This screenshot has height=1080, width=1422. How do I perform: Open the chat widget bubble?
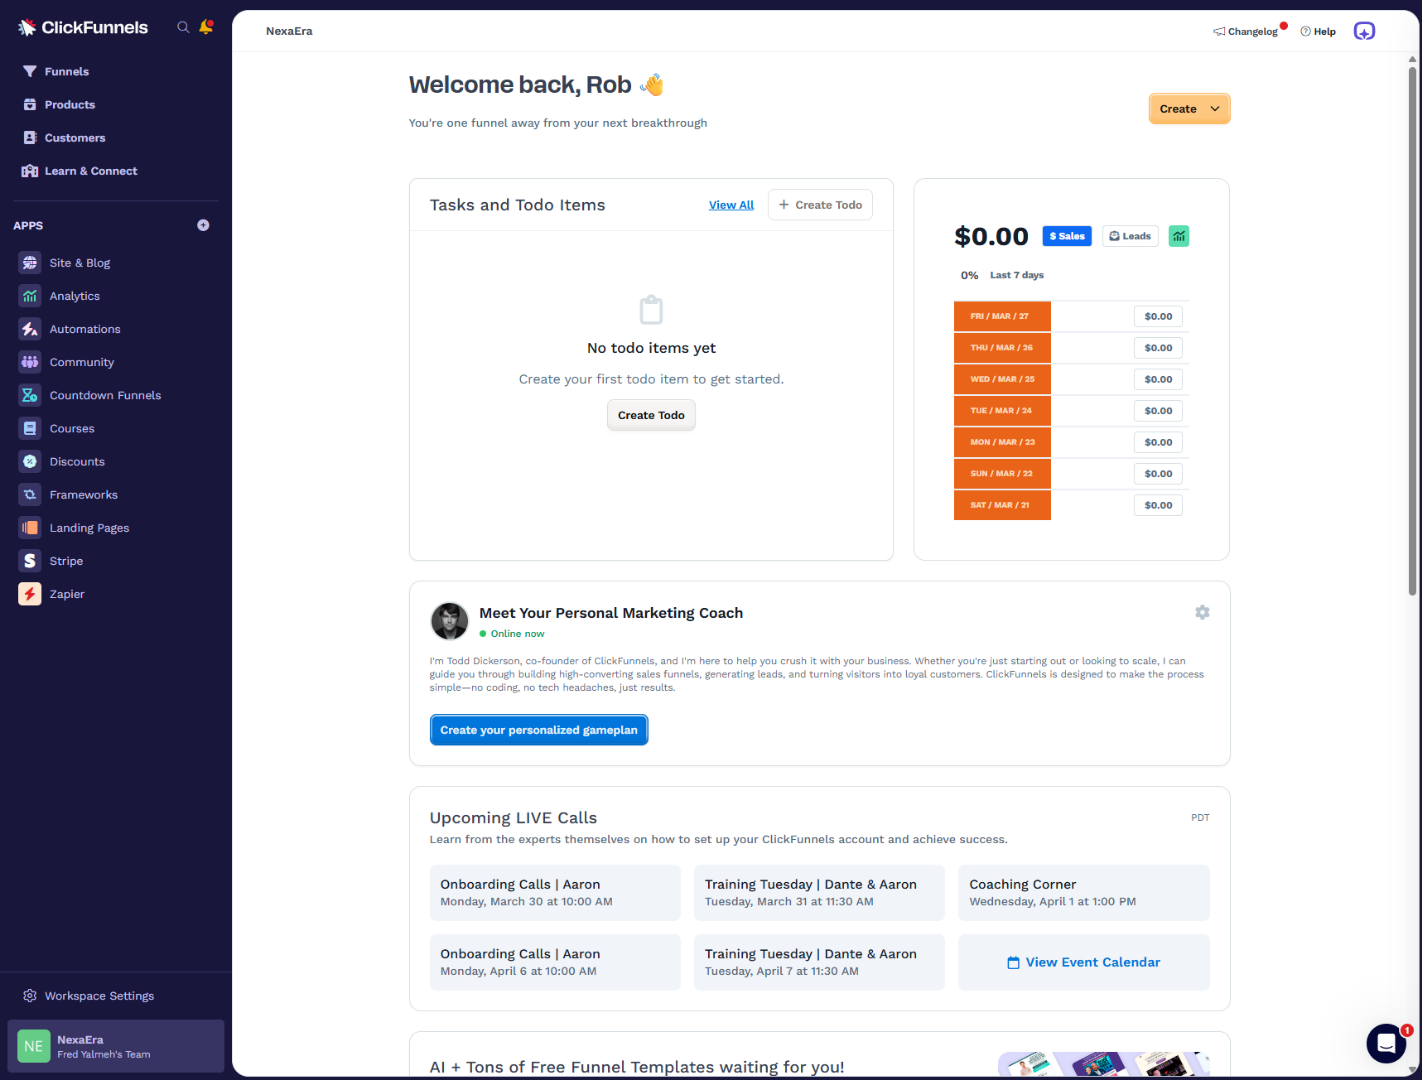click(x=1386, y=1043)
